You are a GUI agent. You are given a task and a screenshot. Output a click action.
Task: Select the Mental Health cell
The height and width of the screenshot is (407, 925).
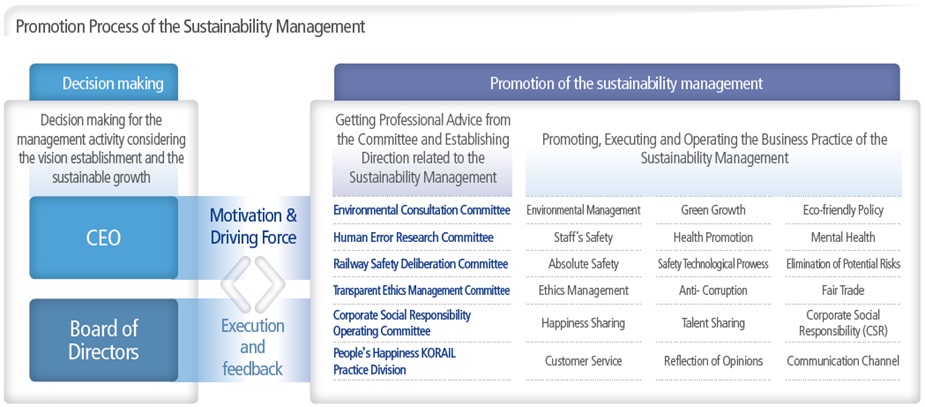click(x=843, y=238)
